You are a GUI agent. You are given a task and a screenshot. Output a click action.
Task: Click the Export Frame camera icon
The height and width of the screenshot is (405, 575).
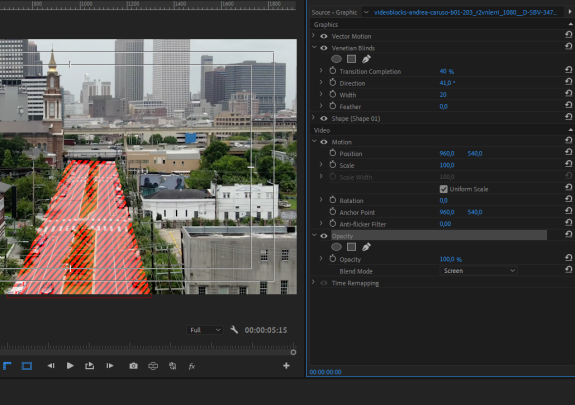click(x=133, y=366)
